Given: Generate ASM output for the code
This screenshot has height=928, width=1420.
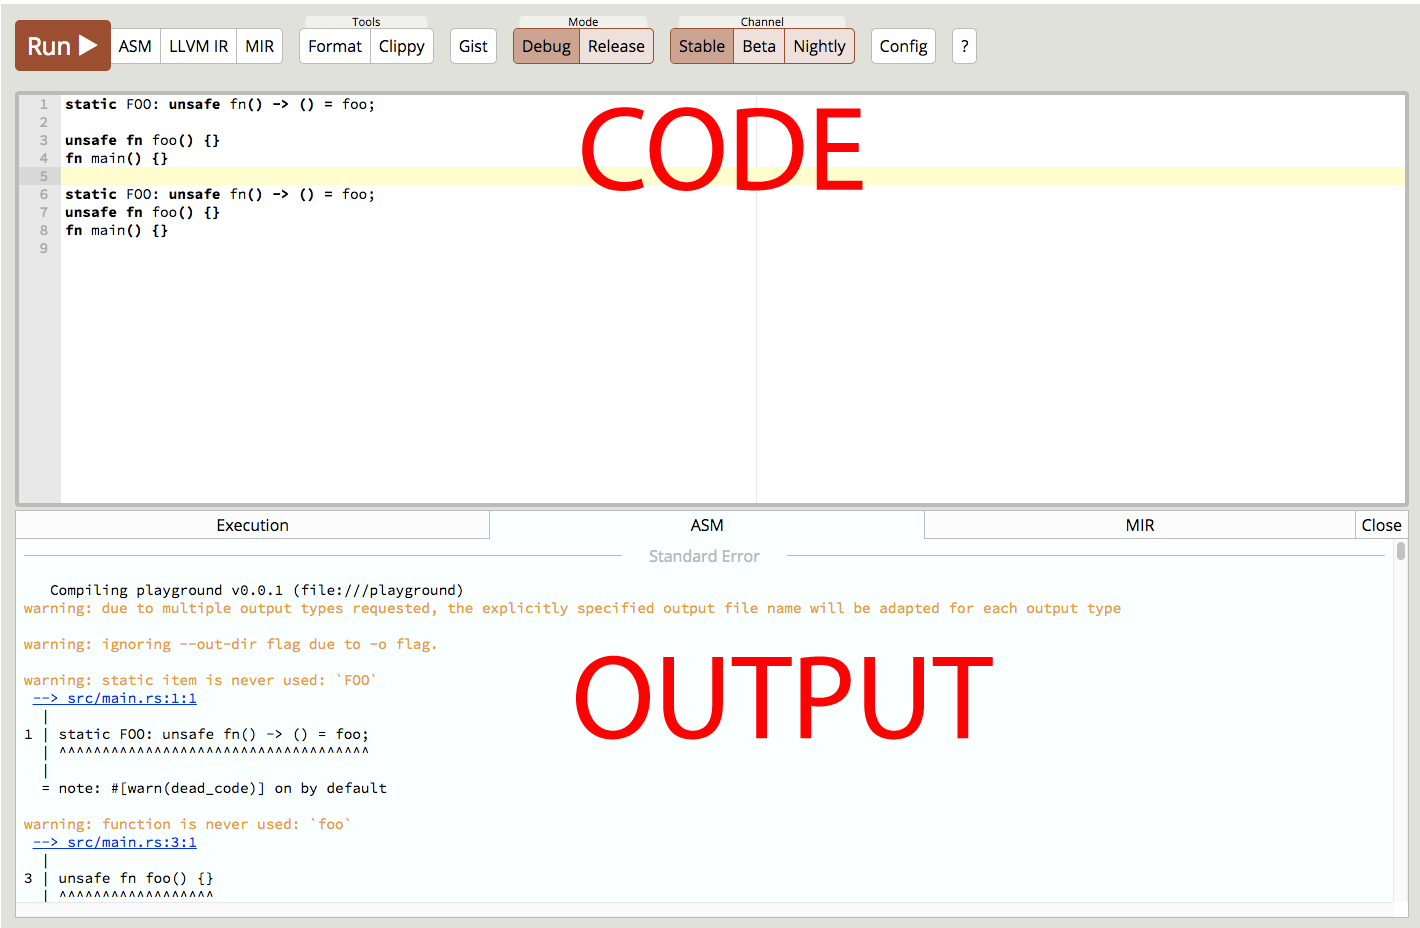Looking at the screenshot, I should (x=135, y=45).
